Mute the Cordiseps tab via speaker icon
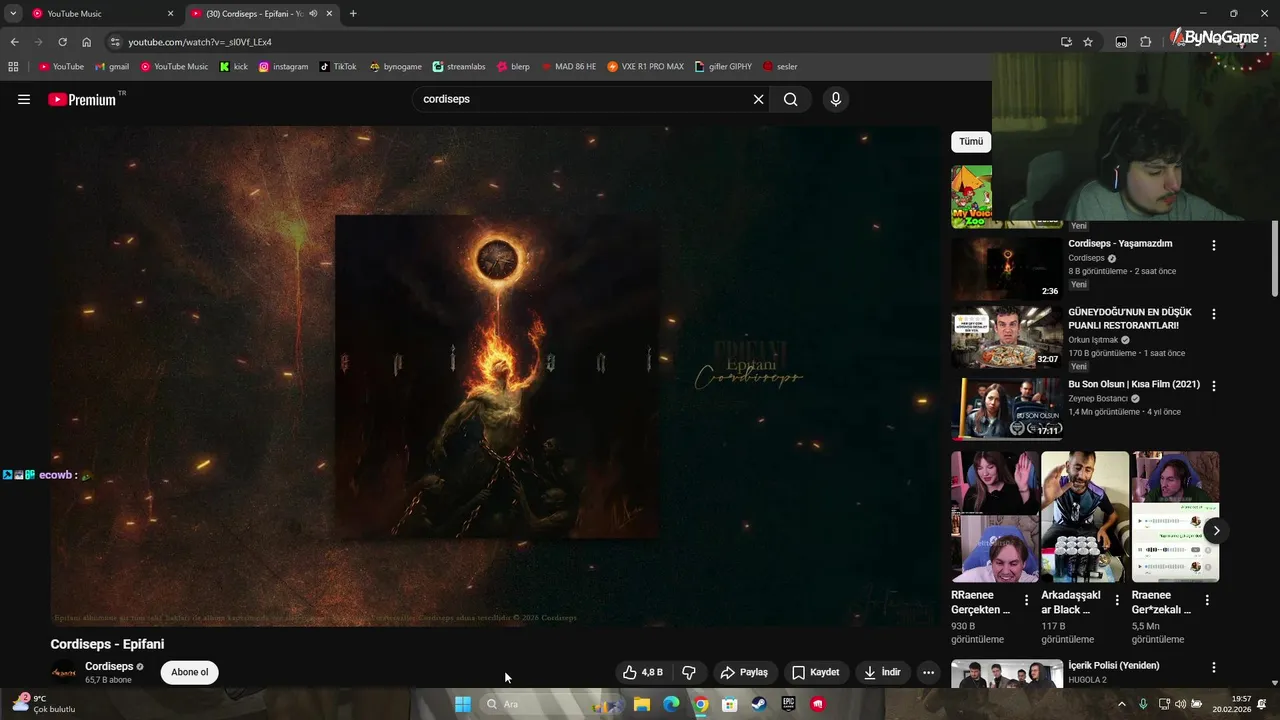 point(313,14)
